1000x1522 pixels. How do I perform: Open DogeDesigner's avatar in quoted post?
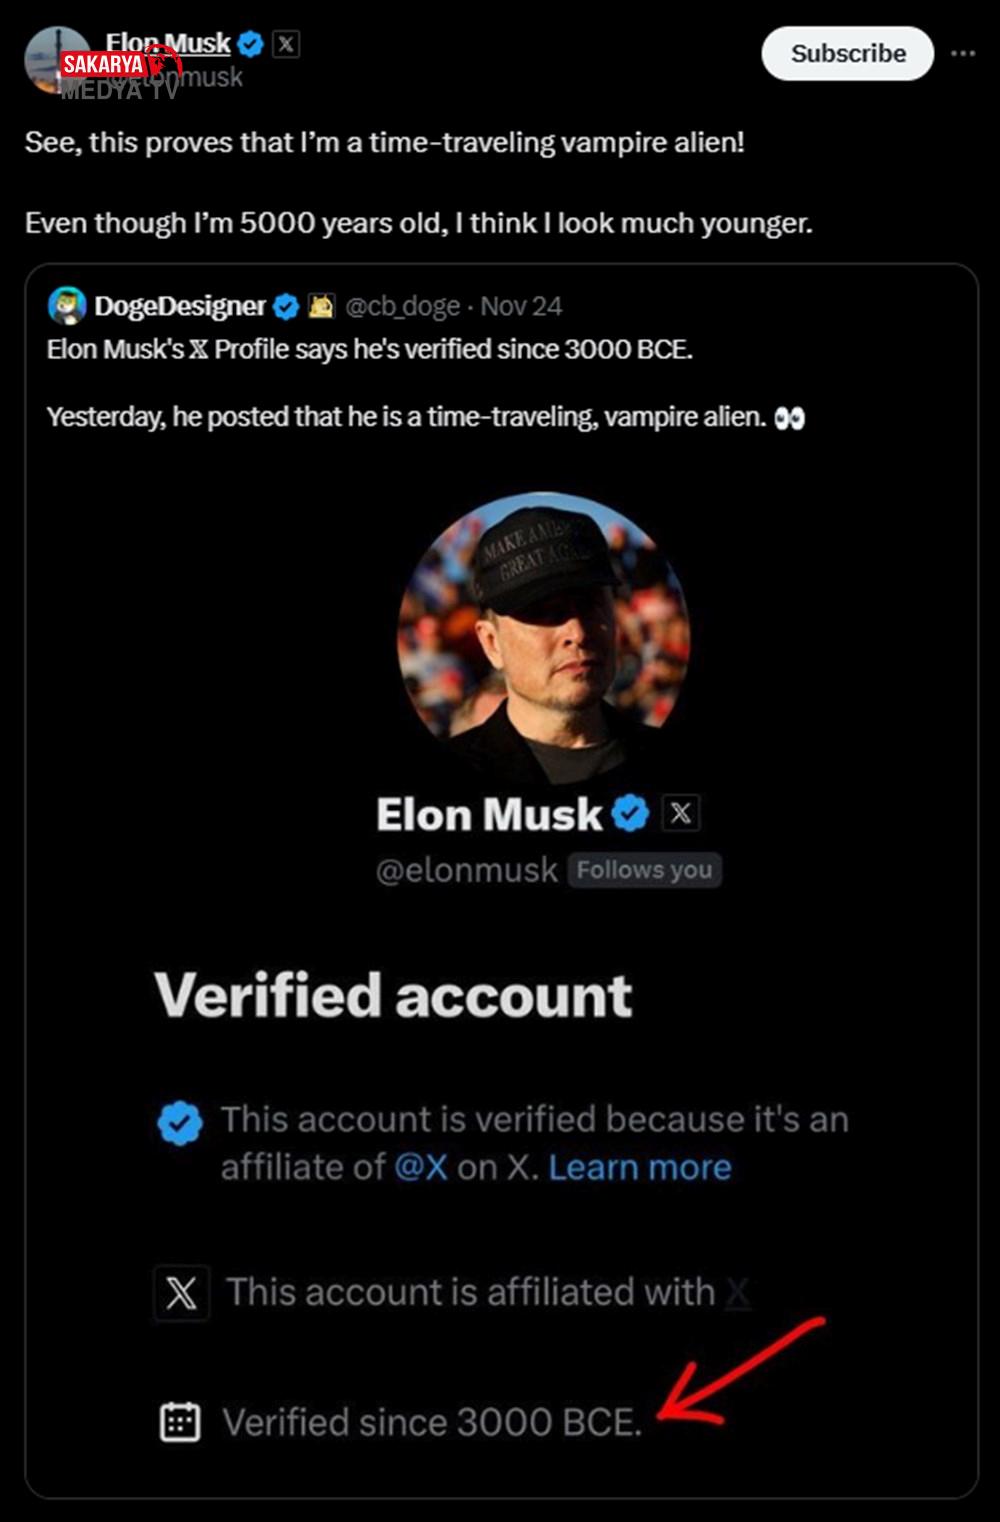(67, 306)
